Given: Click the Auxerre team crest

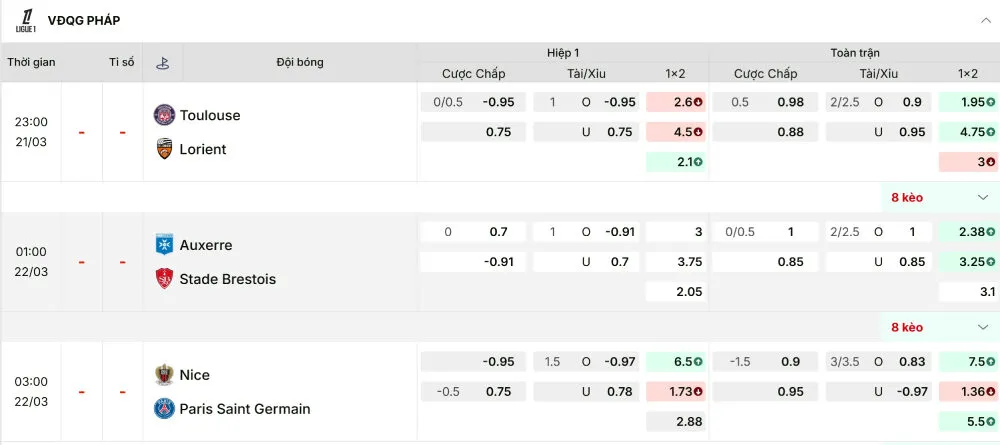Looking at the screenshot, I should point(163,245).
